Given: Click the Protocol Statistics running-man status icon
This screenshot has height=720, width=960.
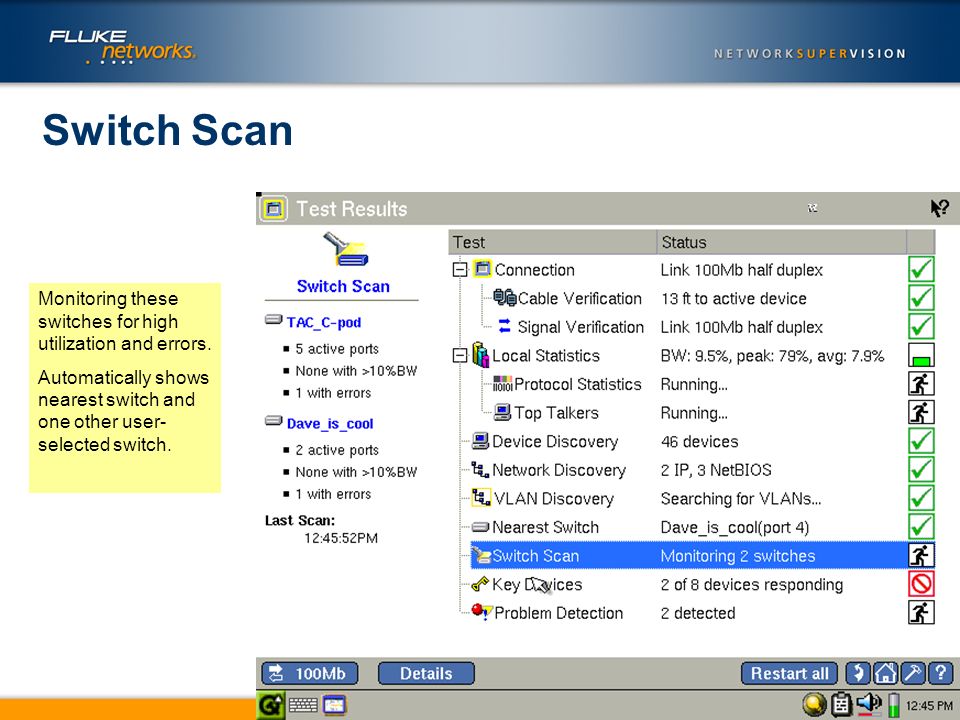Looking at the screenshot, I should click(x=921, y=384).
